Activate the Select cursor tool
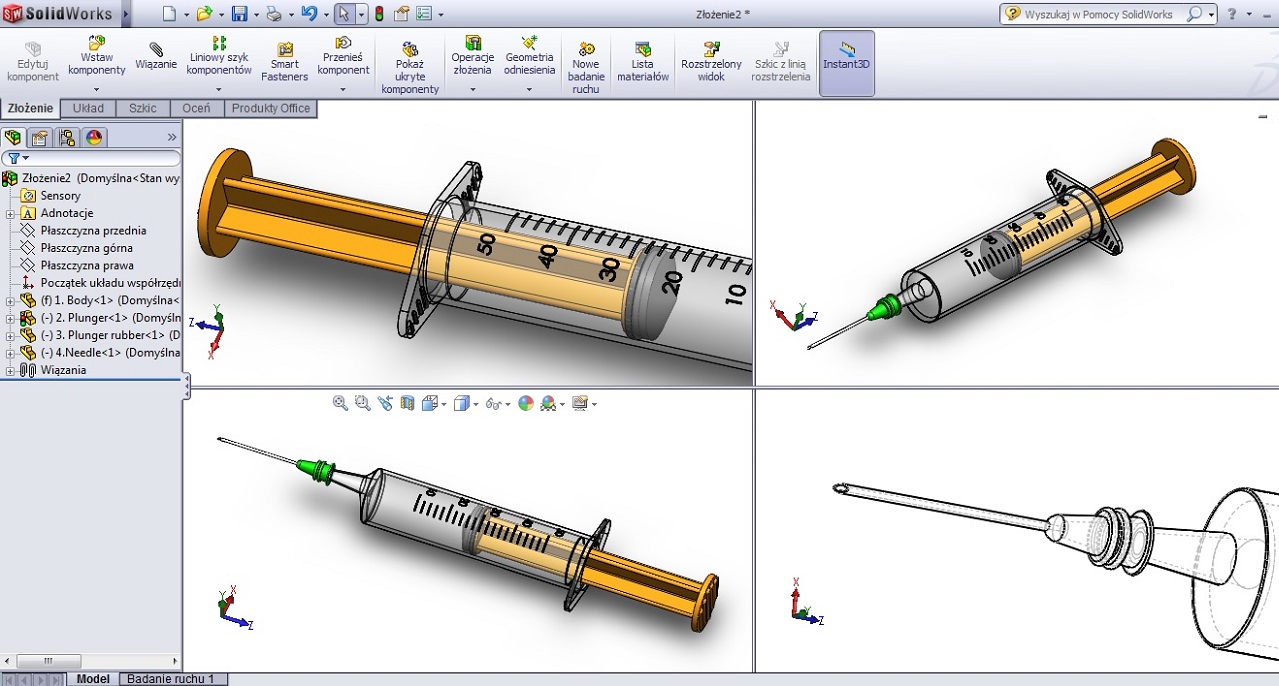1279x686 pixels. click(x=344, y=14)
